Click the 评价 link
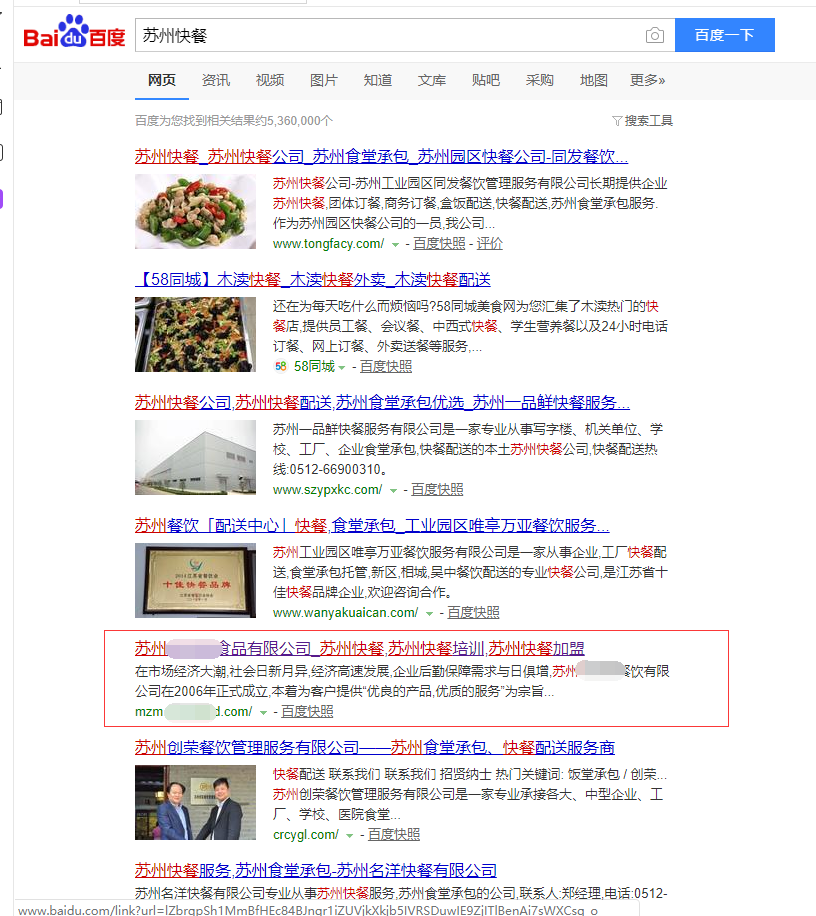 (x=489, y=244)
